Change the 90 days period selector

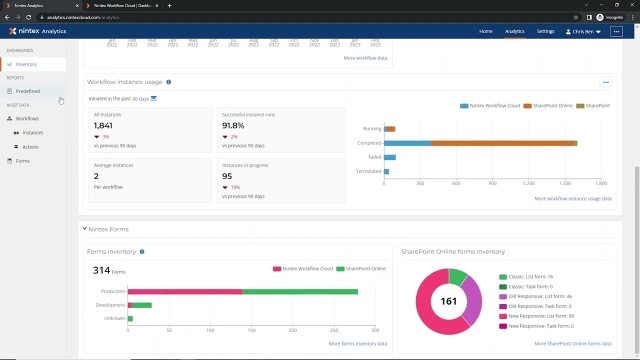(x=140, y=99)
